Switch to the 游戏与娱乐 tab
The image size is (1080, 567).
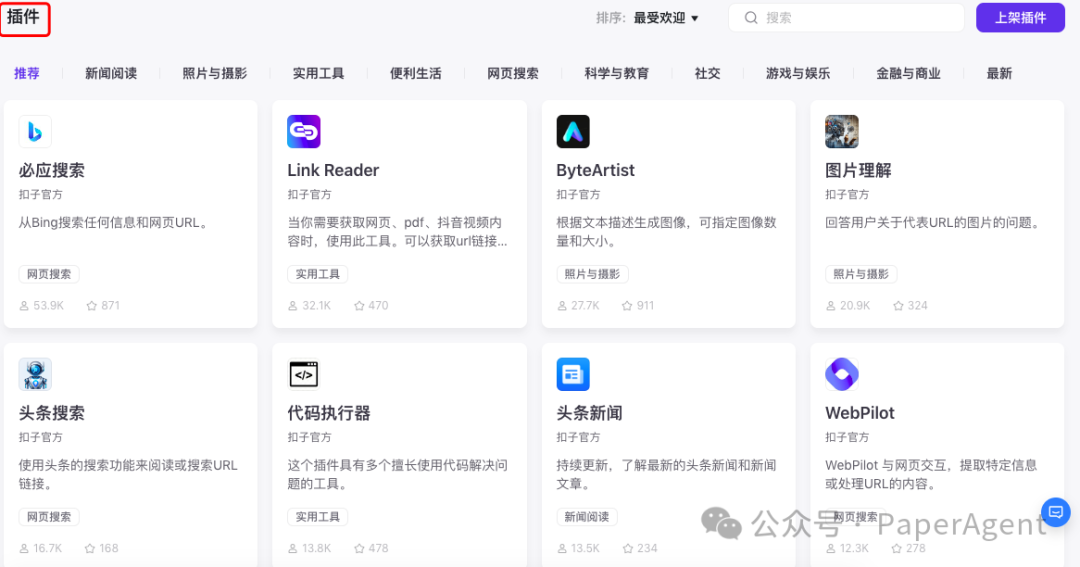click(798, 74)
